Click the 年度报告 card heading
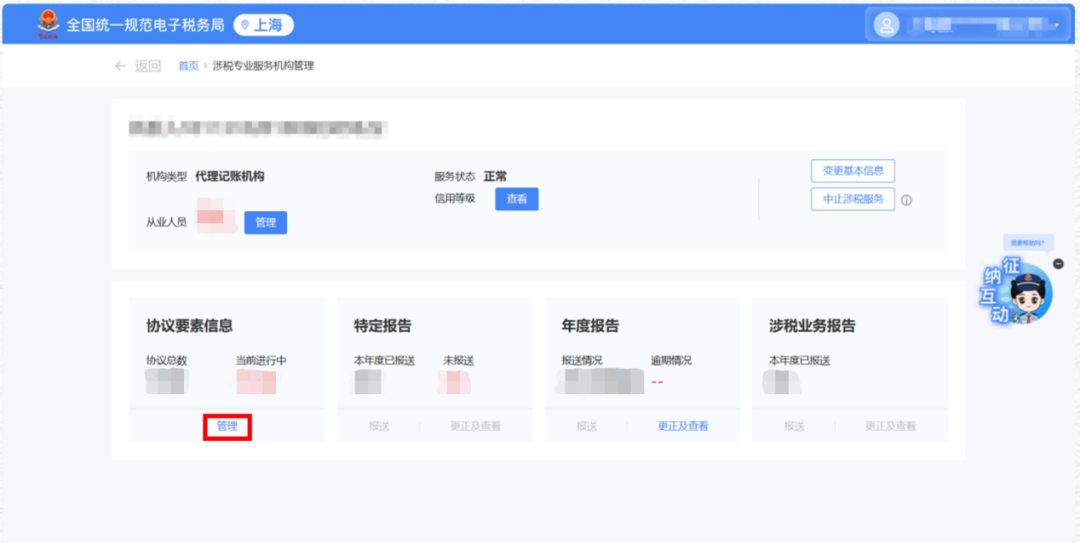 coord(590,326)
